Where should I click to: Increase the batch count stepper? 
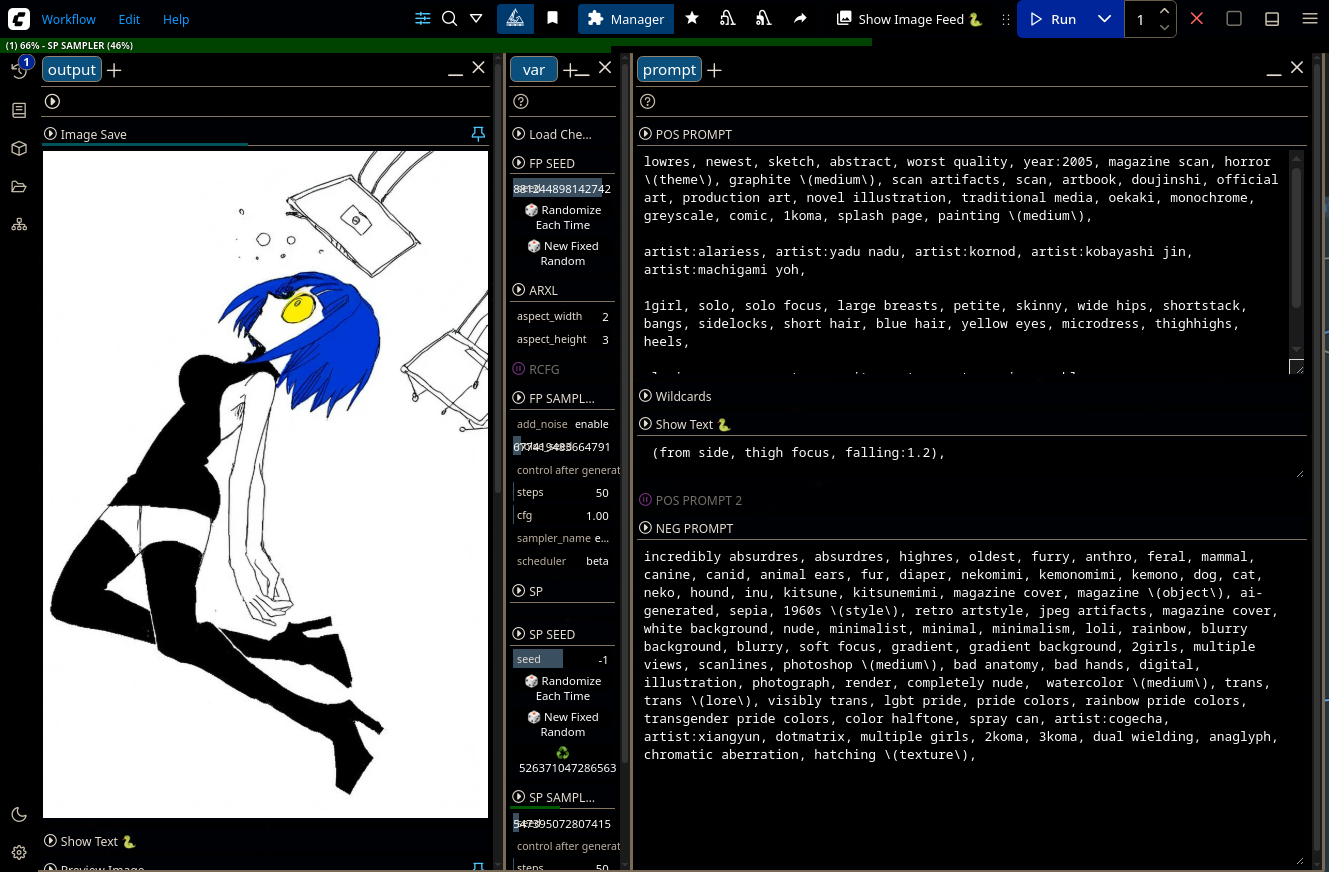(1164, 11)
